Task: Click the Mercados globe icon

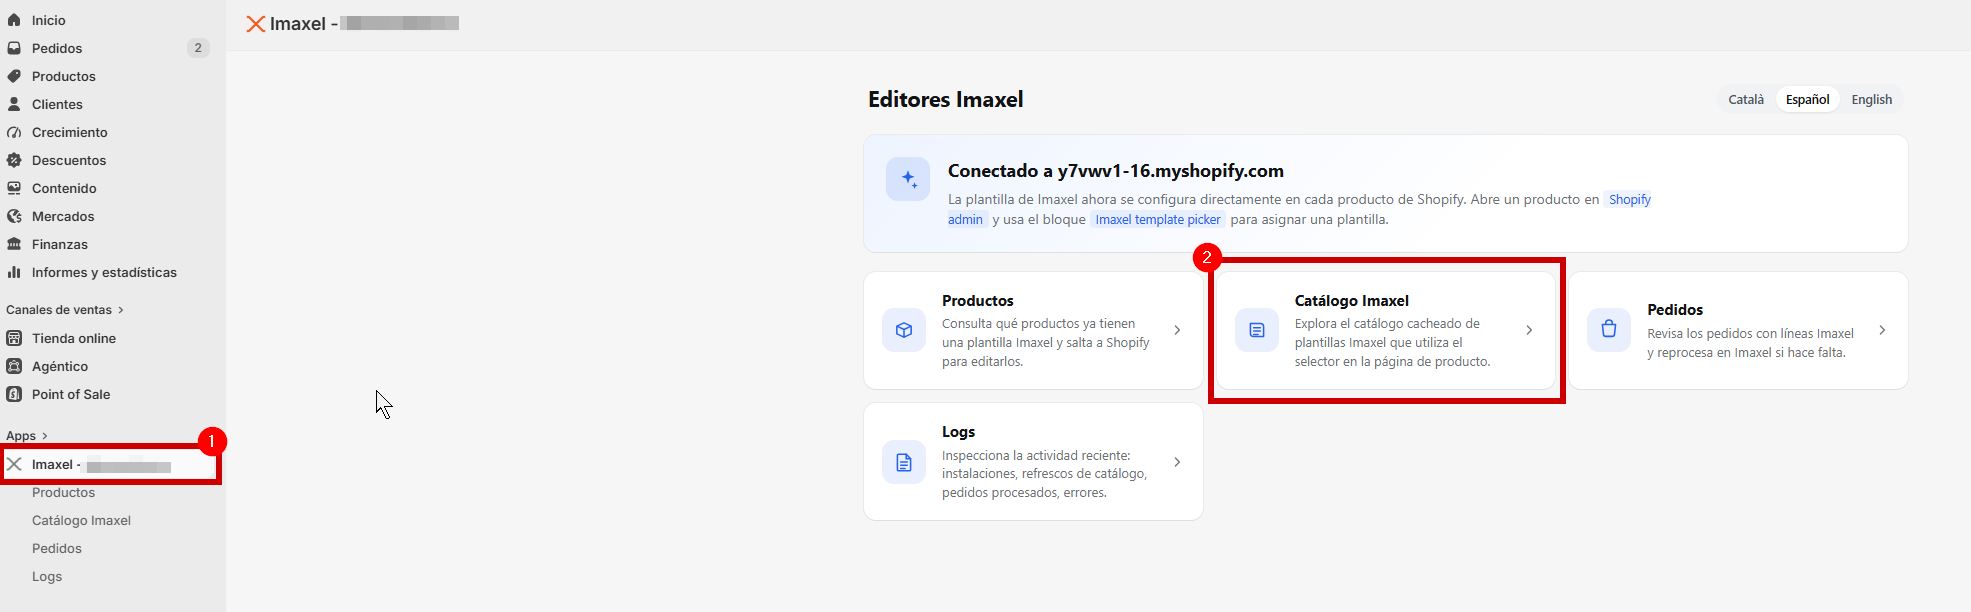Action: point(14,216)
